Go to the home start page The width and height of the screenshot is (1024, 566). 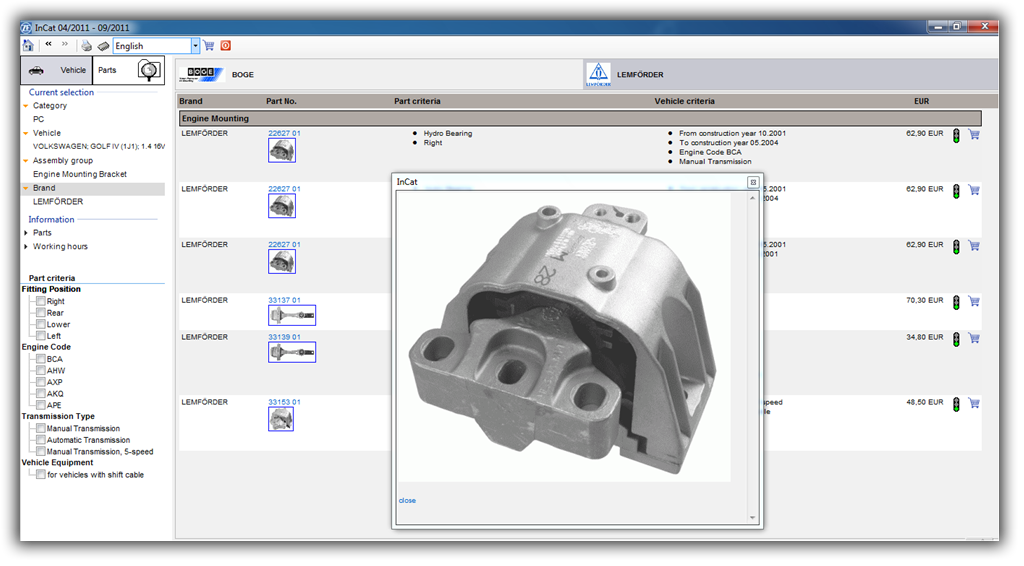[x=28, y=45]
